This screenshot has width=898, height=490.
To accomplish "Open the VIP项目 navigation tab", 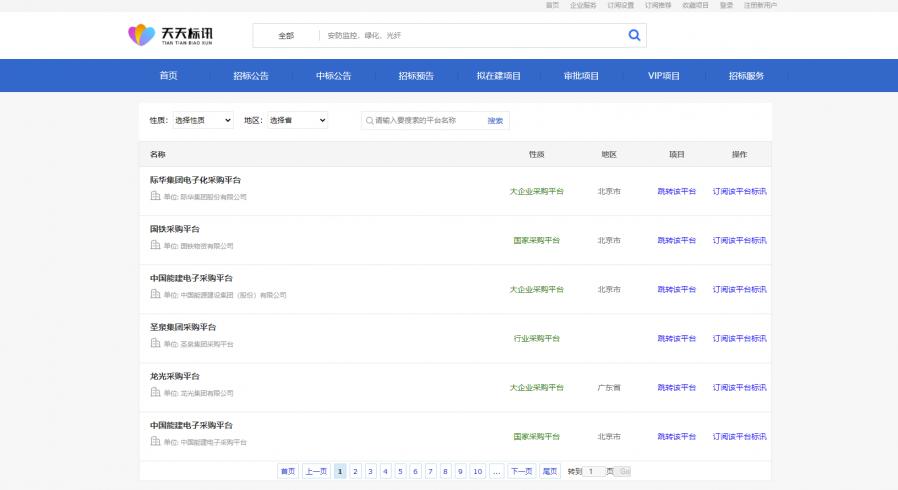I will coord(663,76).
